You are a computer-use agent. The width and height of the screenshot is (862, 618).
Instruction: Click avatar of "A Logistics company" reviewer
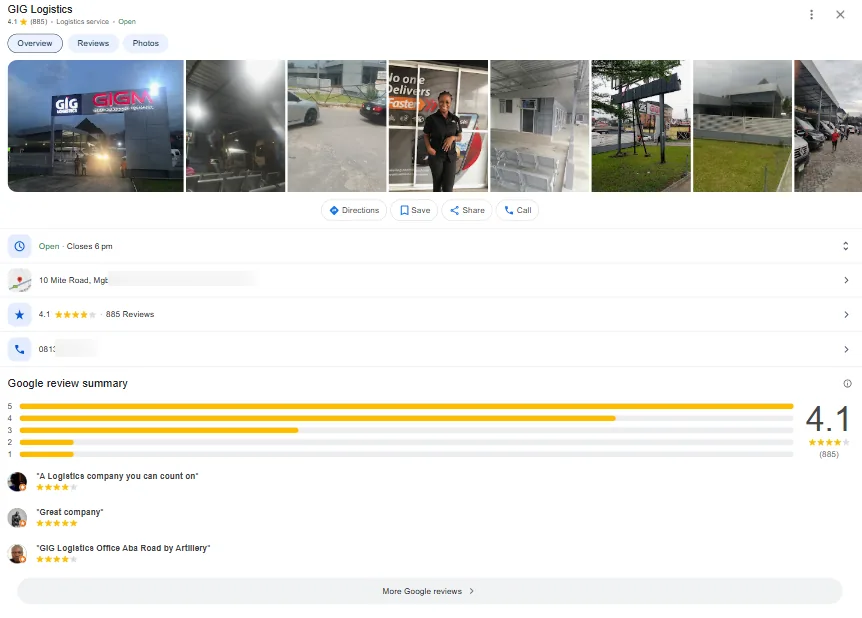pos(17,481)
